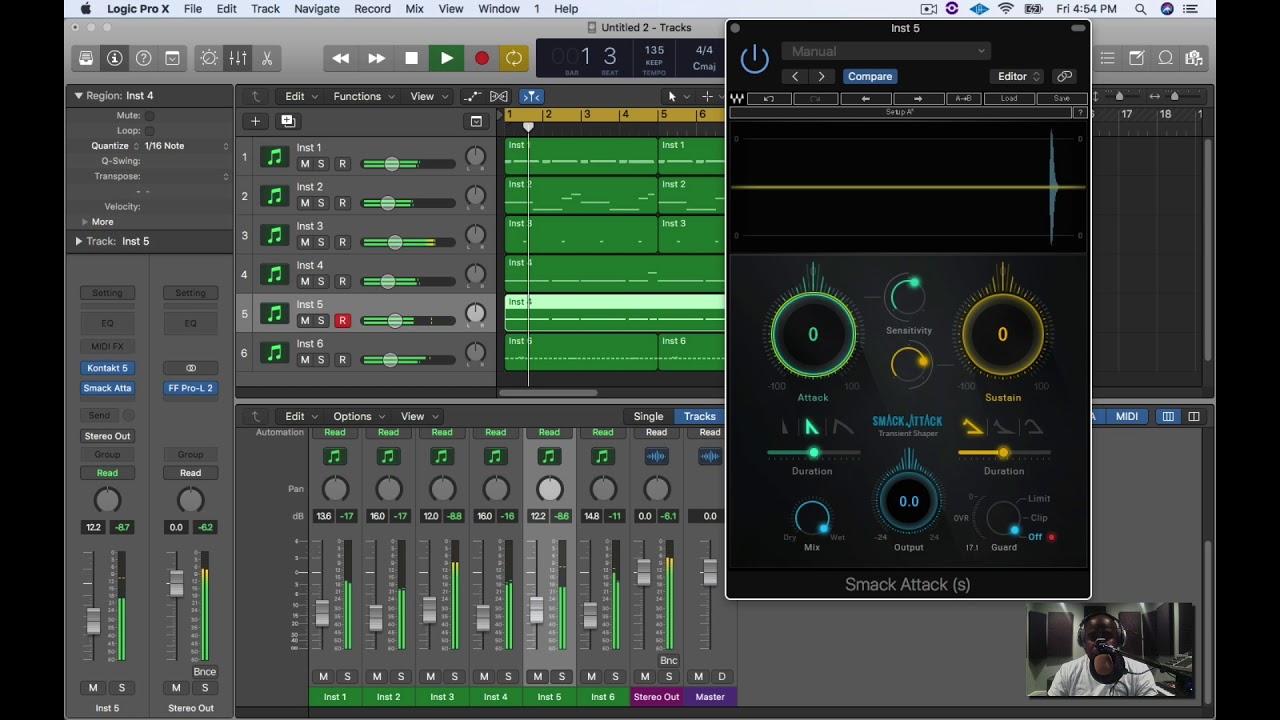The image size is (1280, 720).
Task: Mute the Inst 1 track
Action: [x=305, y=164]
